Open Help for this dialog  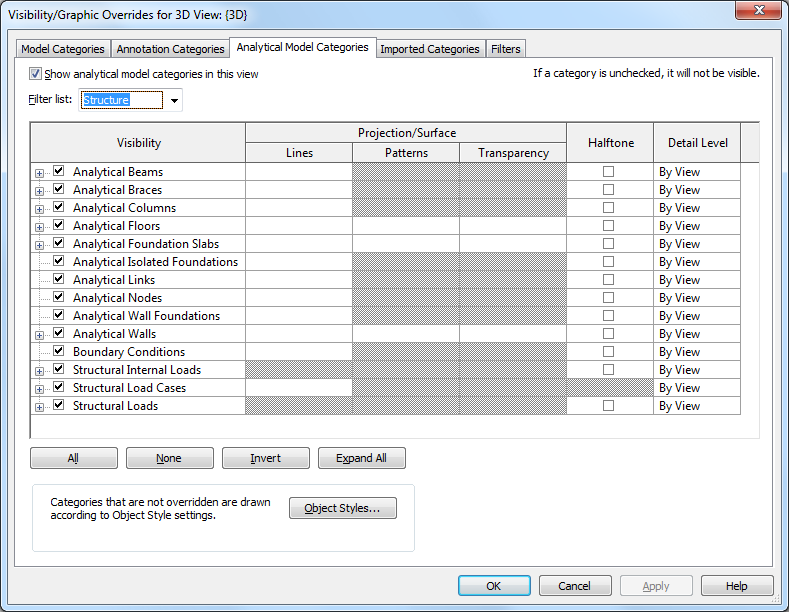tap(737, 586)
